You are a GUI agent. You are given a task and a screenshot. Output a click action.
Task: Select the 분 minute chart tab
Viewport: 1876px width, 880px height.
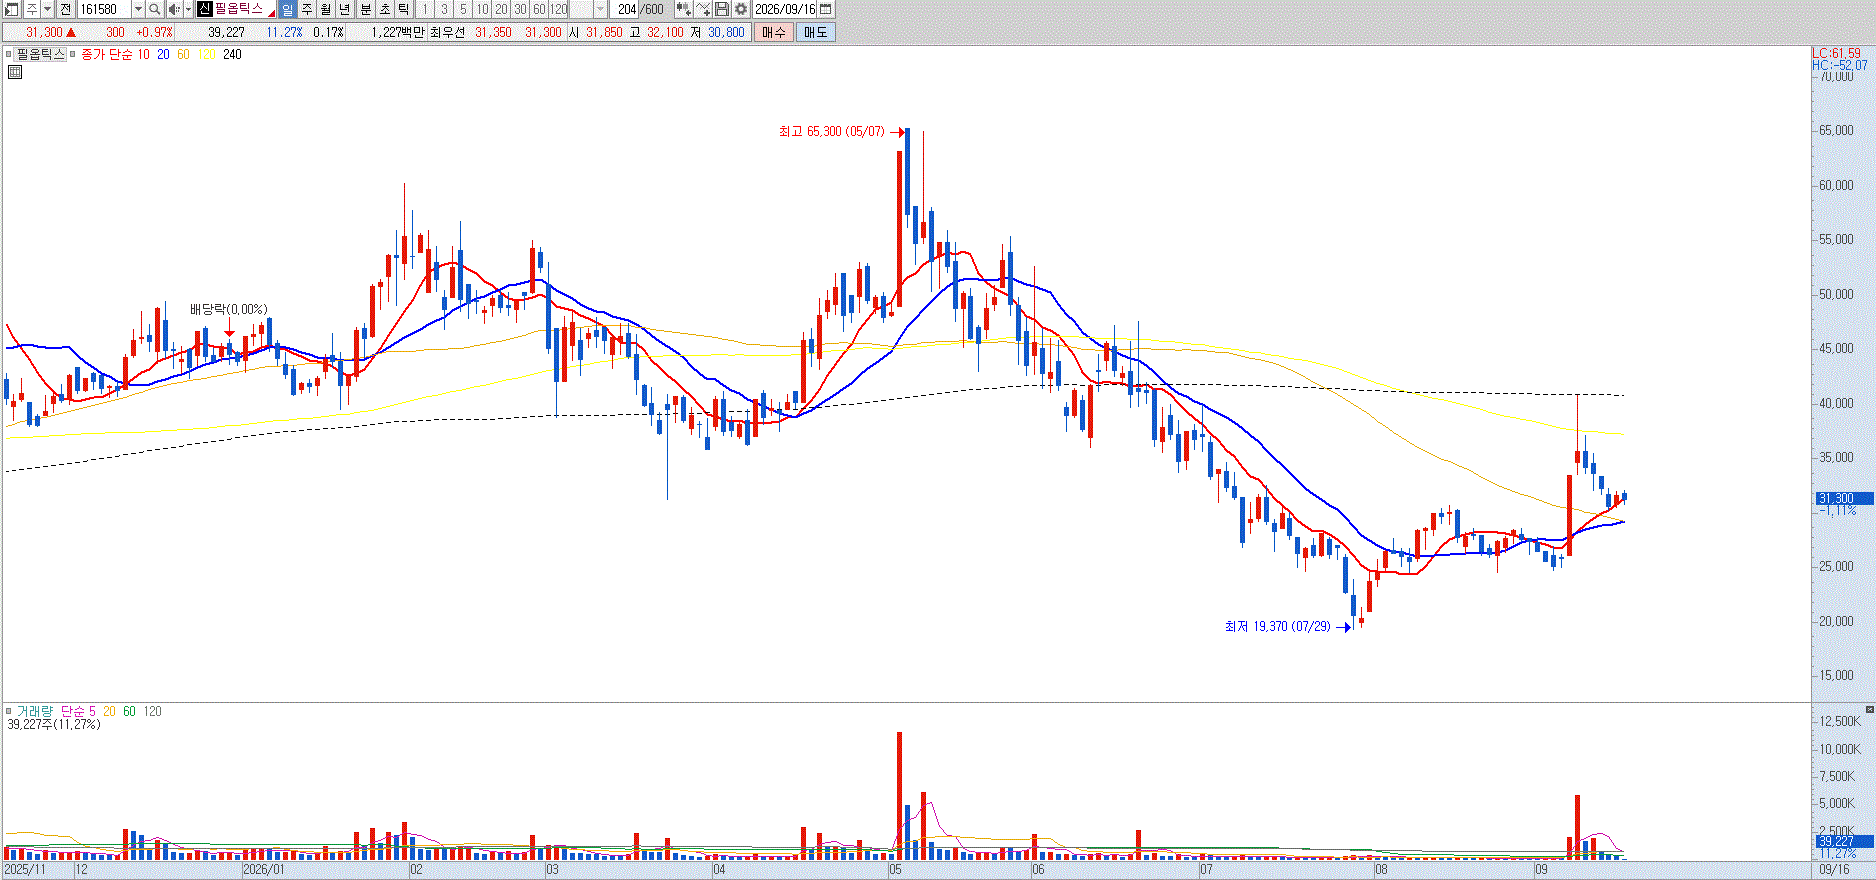365,9
